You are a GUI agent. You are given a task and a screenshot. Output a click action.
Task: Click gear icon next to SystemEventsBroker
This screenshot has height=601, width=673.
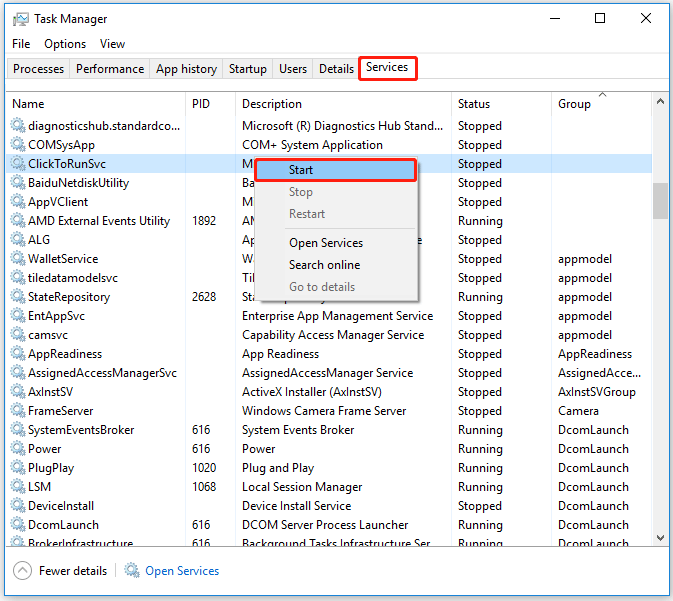[18, 429]
